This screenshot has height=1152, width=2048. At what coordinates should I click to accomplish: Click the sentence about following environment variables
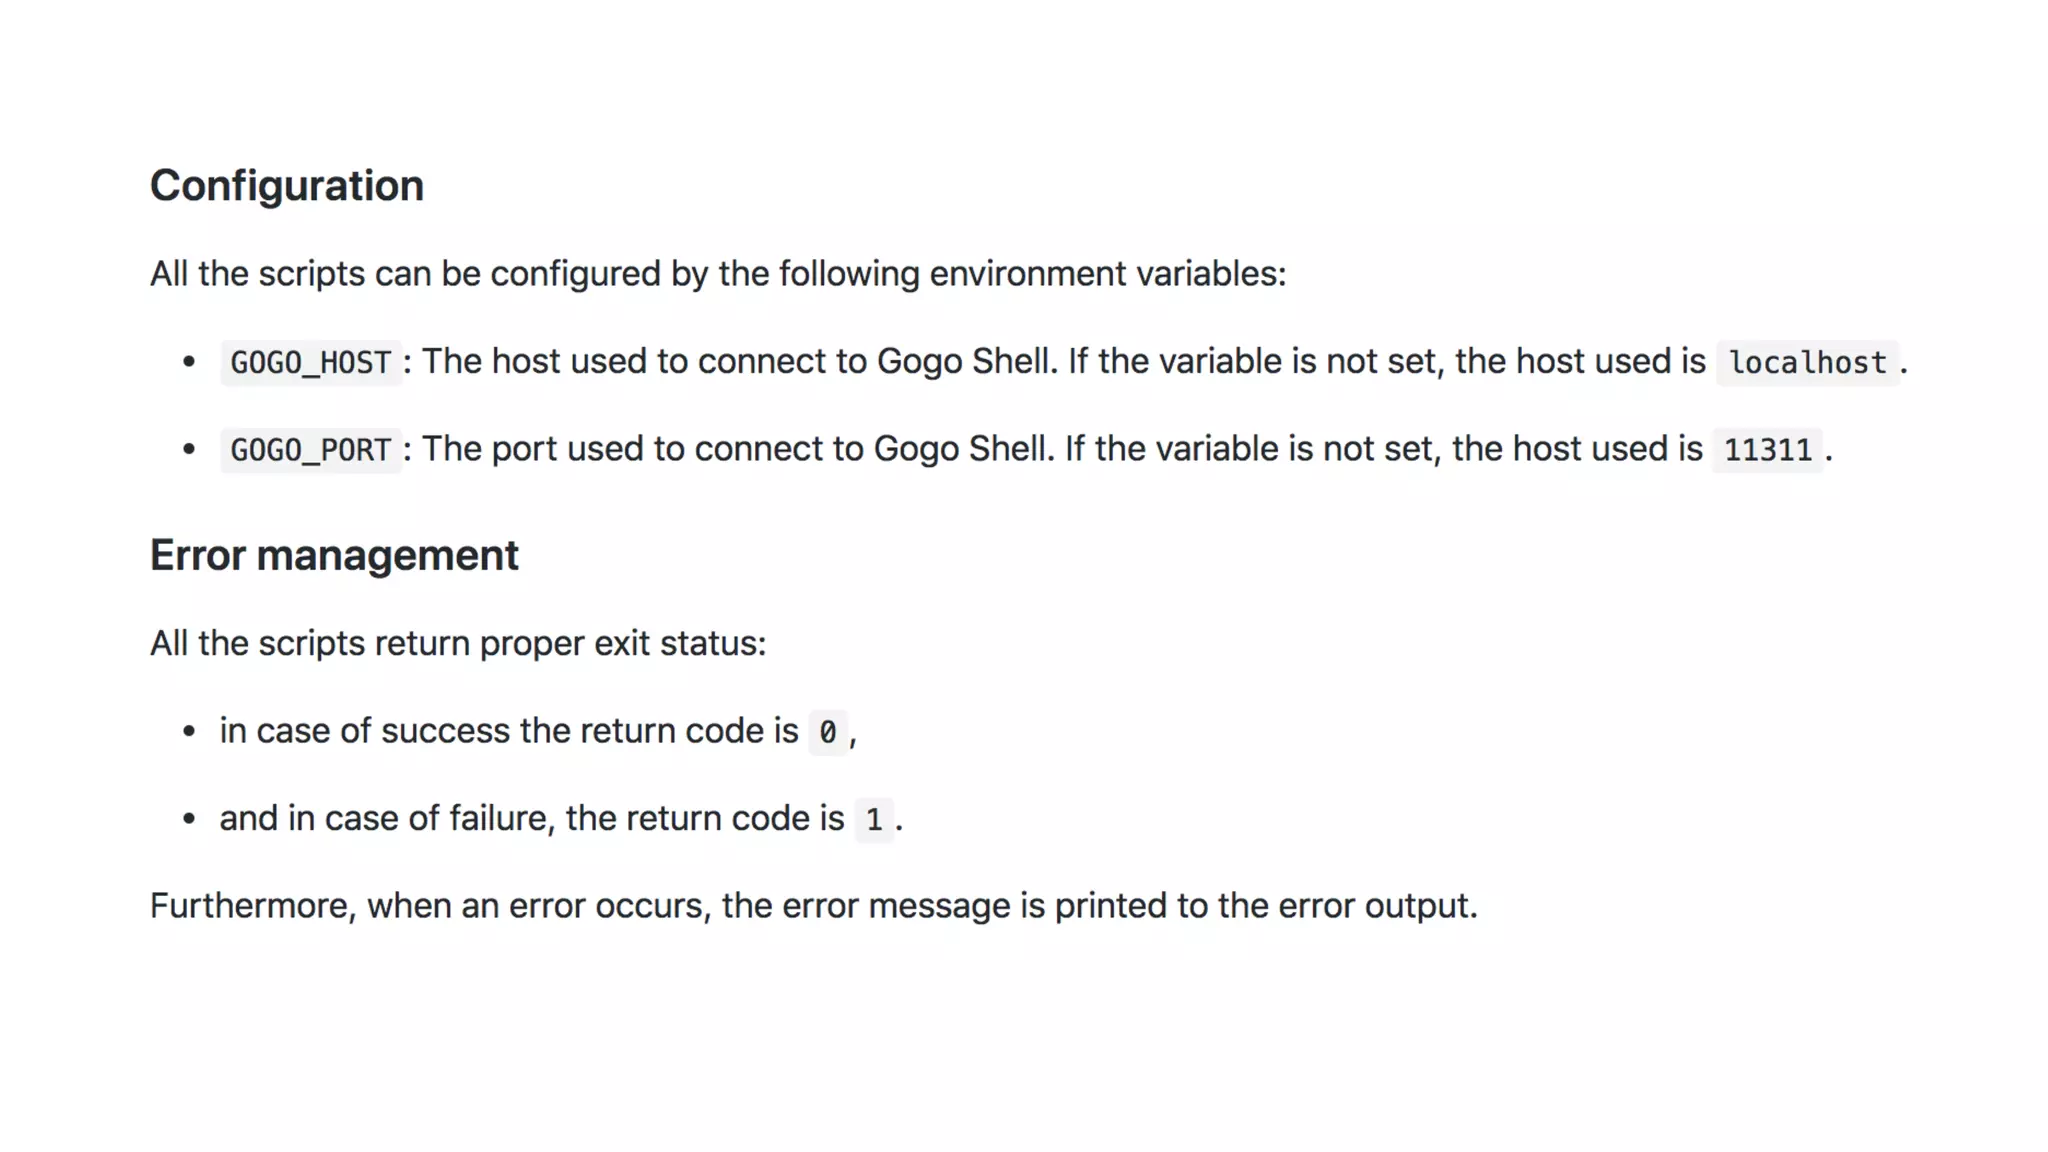(718, 274)
